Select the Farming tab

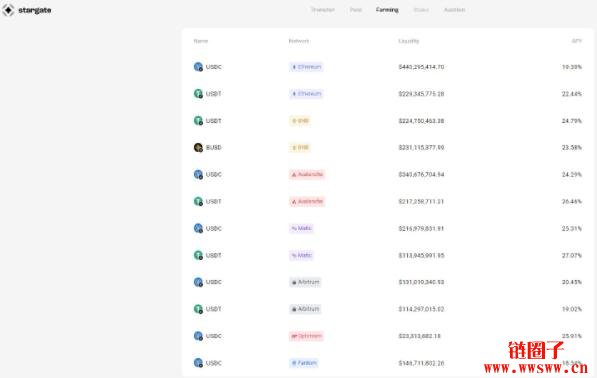point(387,10)
